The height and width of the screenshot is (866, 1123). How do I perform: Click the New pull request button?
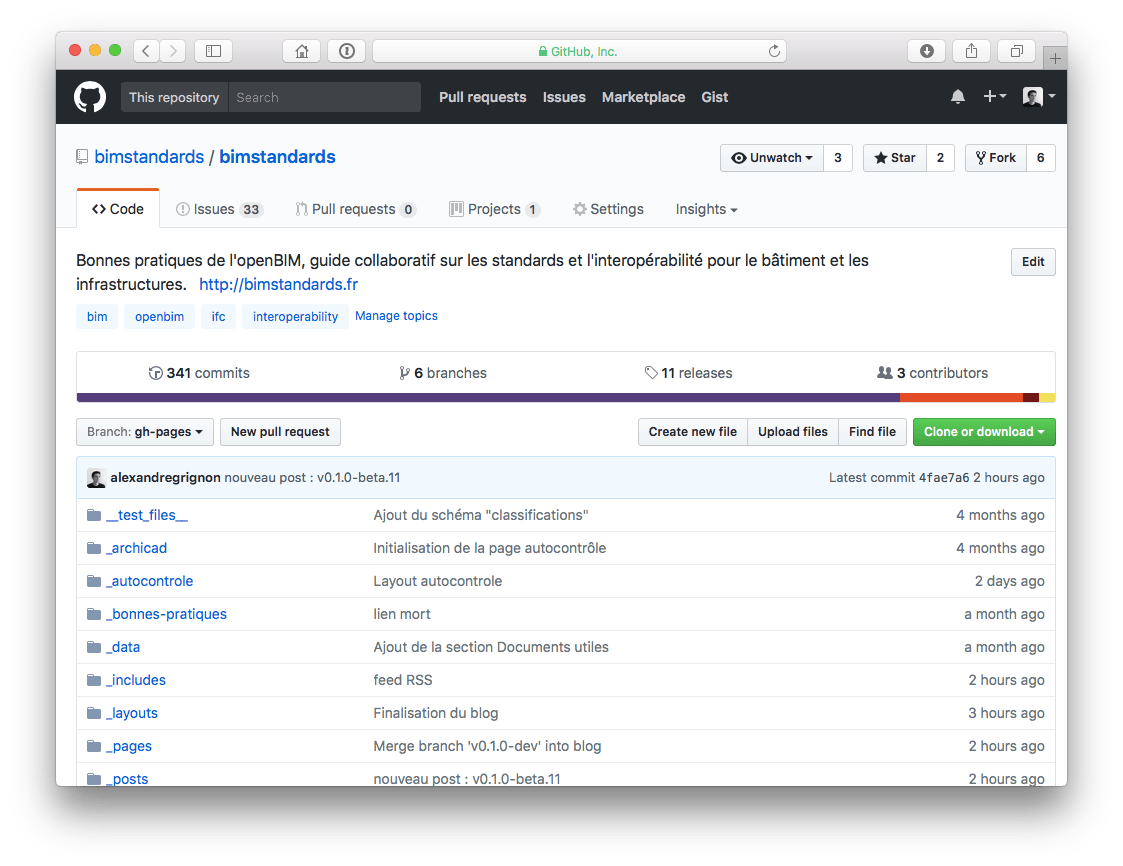pyautogui.click(x=280, y=432)
